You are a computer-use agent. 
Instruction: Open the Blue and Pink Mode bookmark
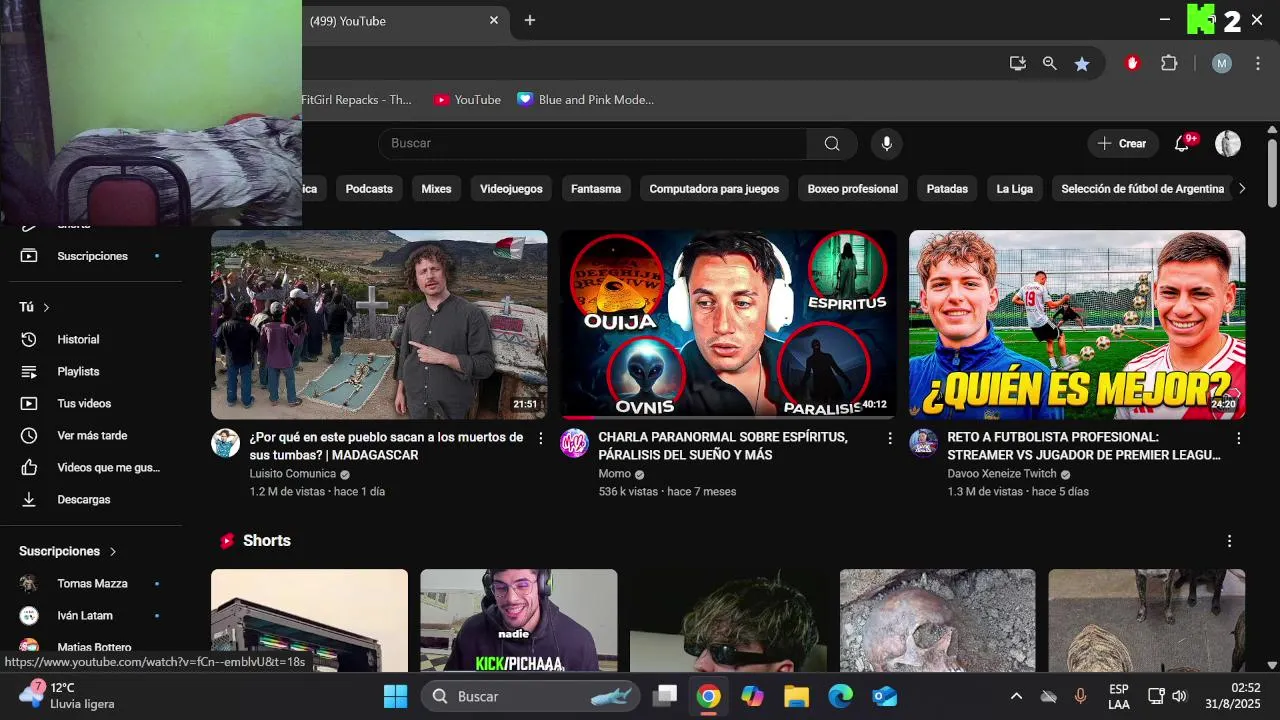(x=586, y=100)
